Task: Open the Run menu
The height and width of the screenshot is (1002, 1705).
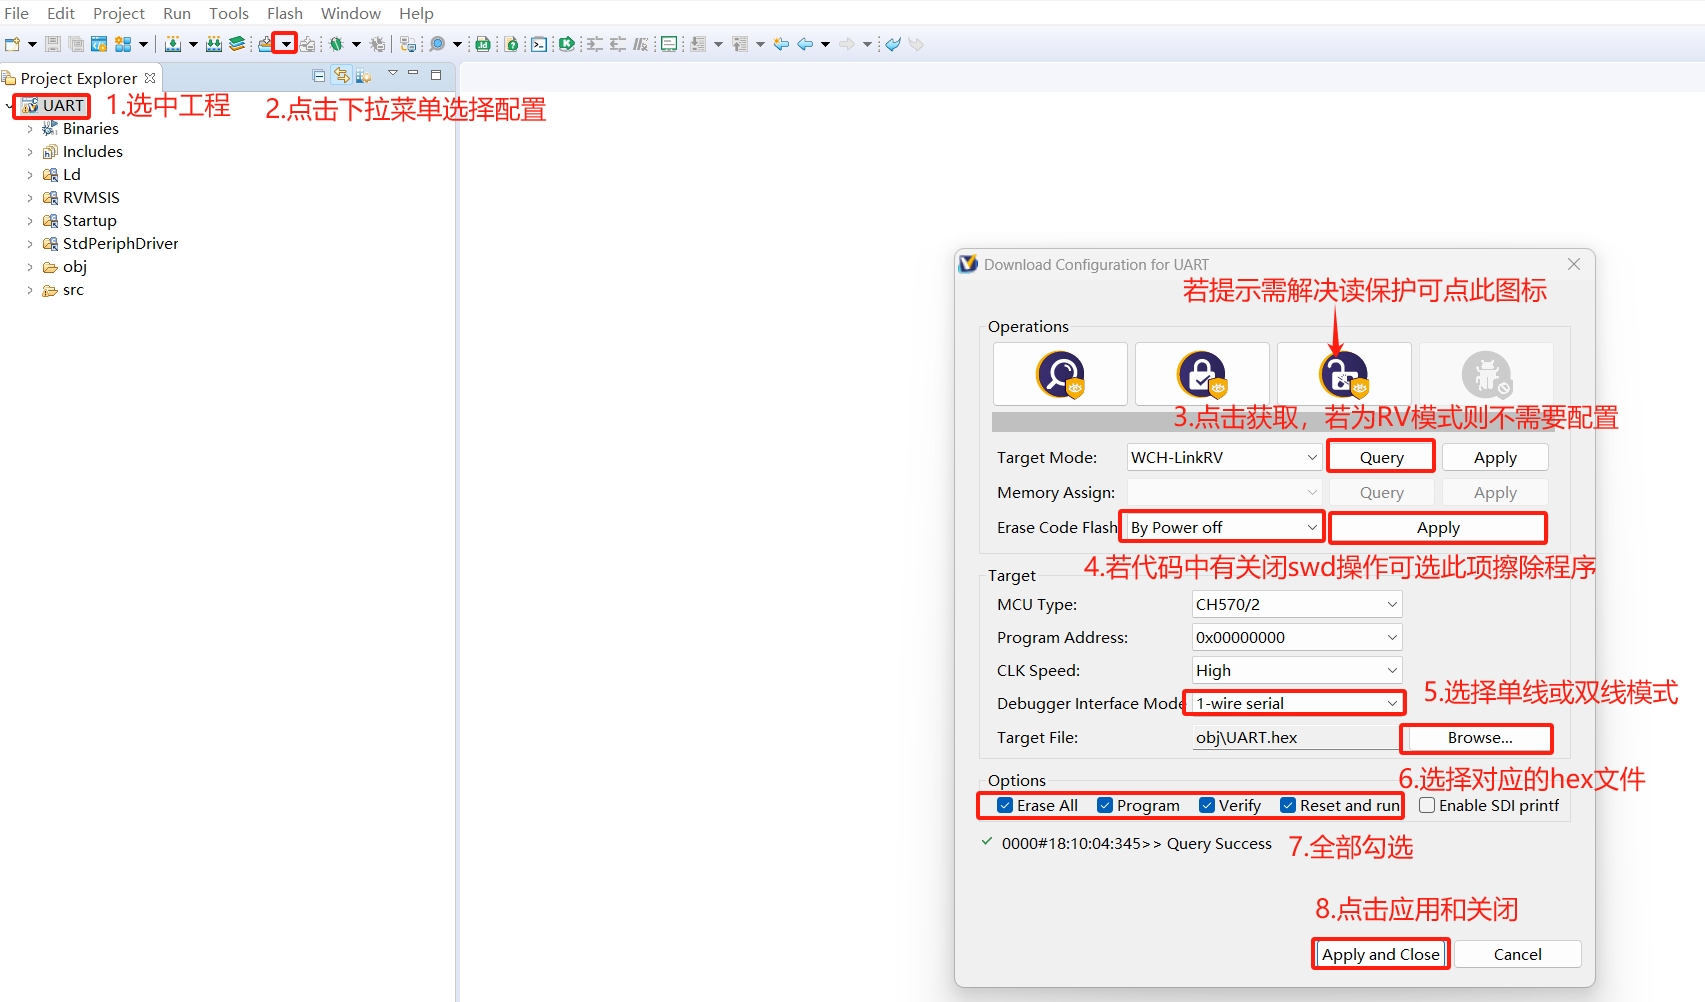Action: coord(177,13)
